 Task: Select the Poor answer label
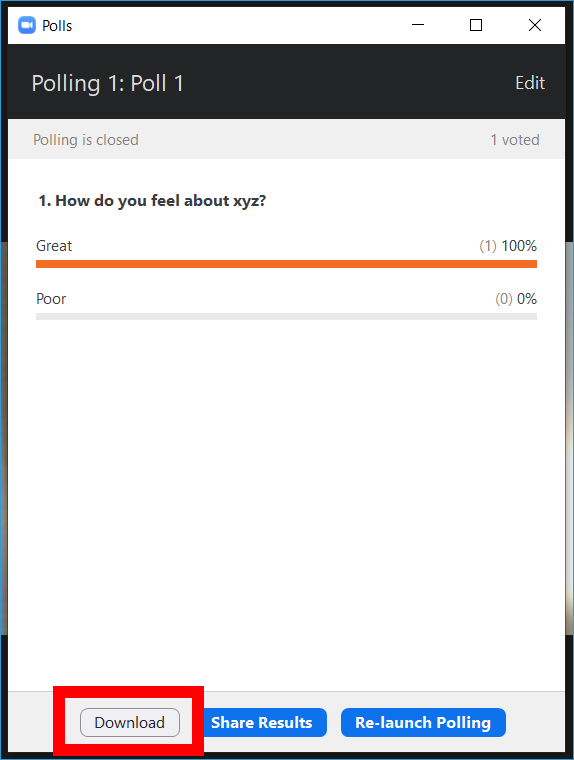click(51, 299)
